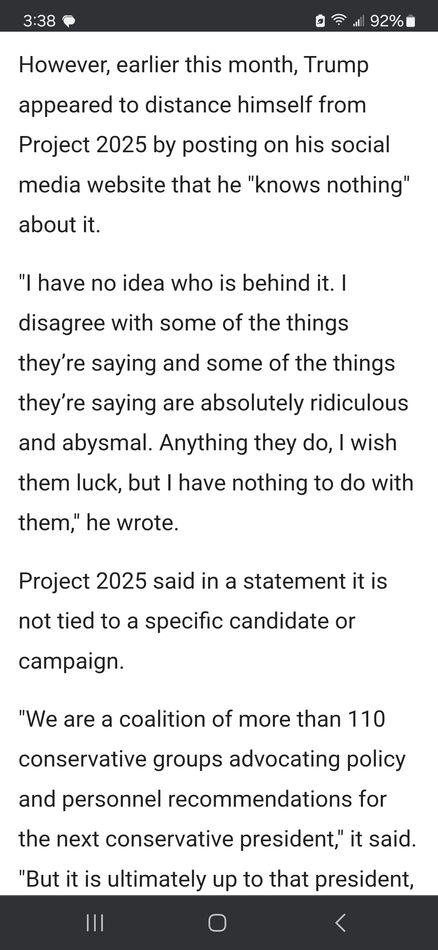Open the recent apps view
438x950 pixels.
pyautogui.click(x=95, y=922)
